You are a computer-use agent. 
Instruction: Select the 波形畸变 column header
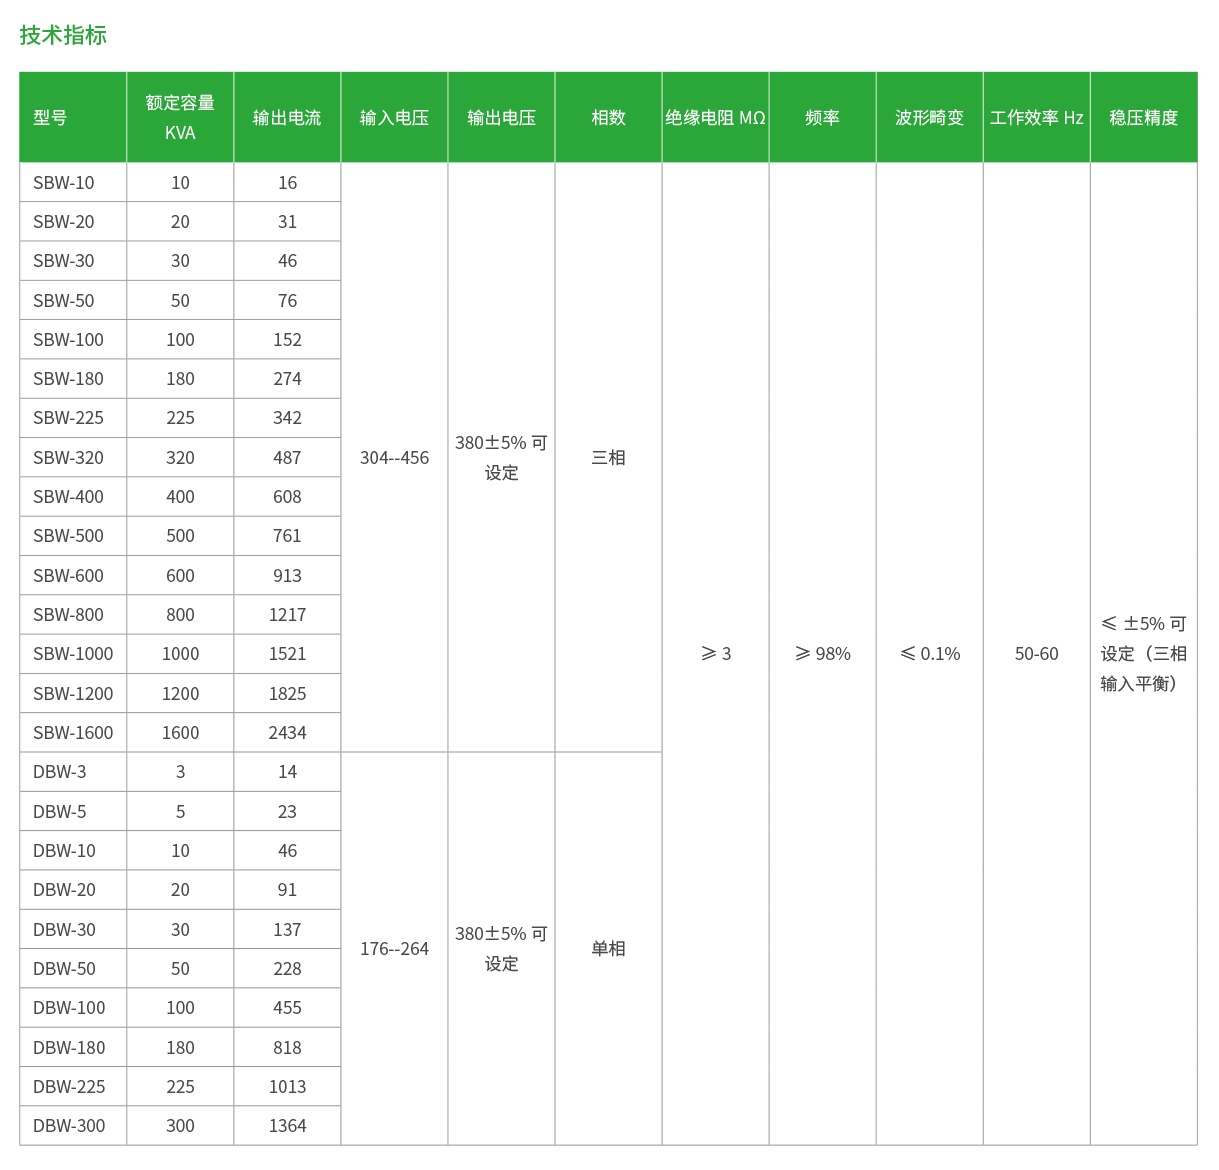point(929,118)
